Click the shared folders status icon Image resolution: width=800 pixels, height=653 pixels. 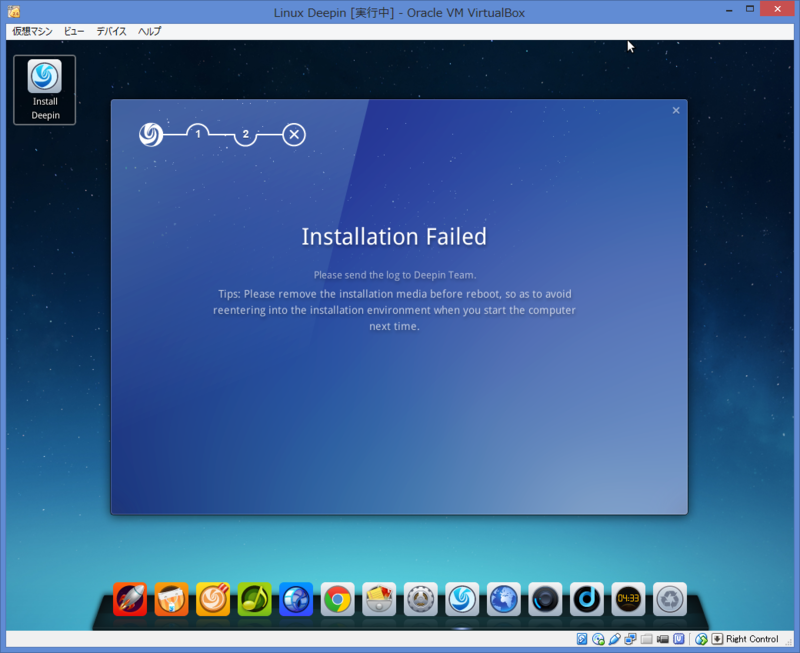[646, 639]
